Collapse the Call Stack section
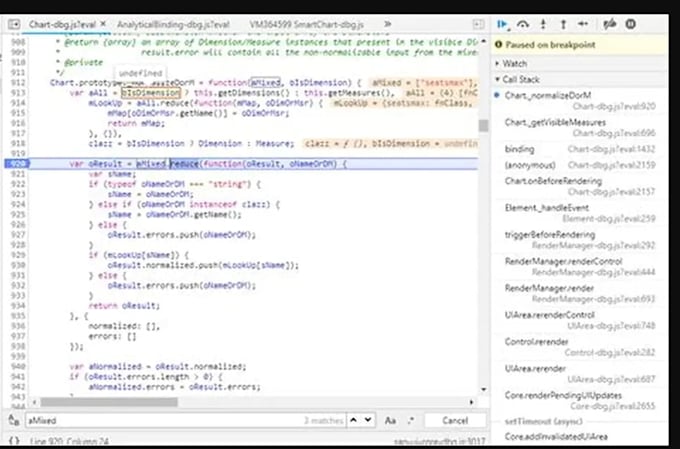This screenshot has width=680, height=449. (580, 79)
